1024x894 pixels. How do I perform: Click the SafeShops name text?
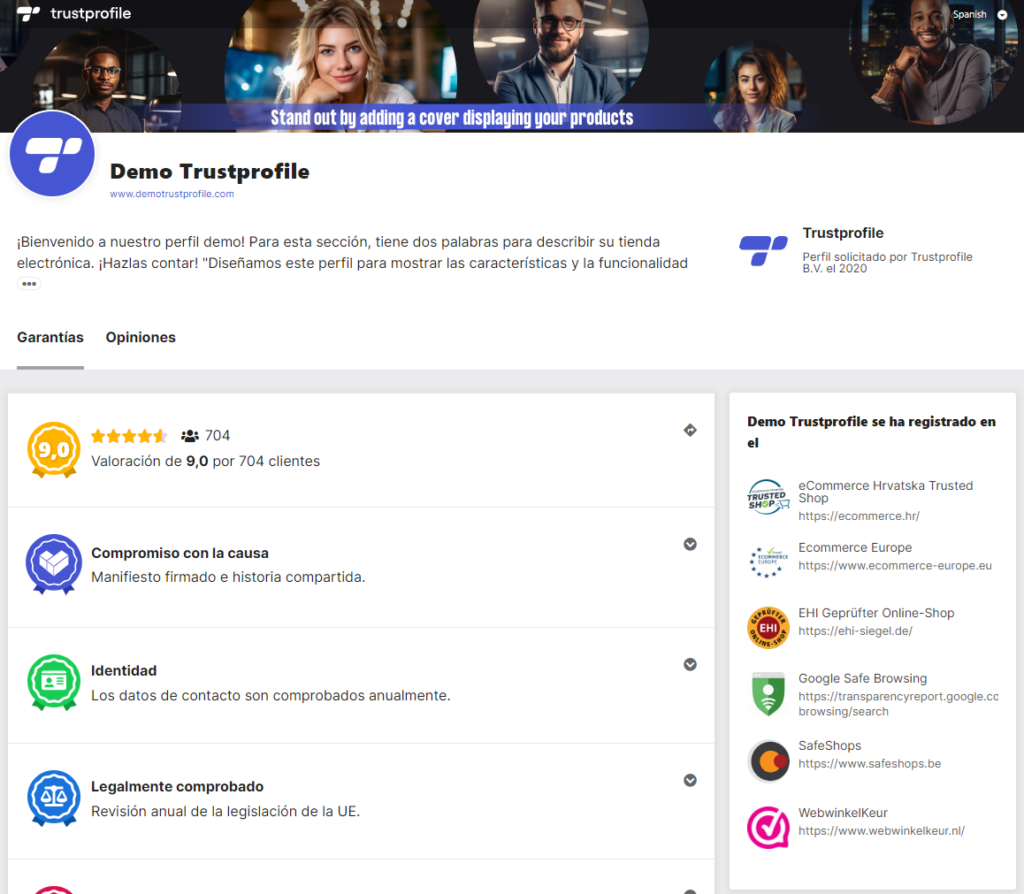point(829,746)
